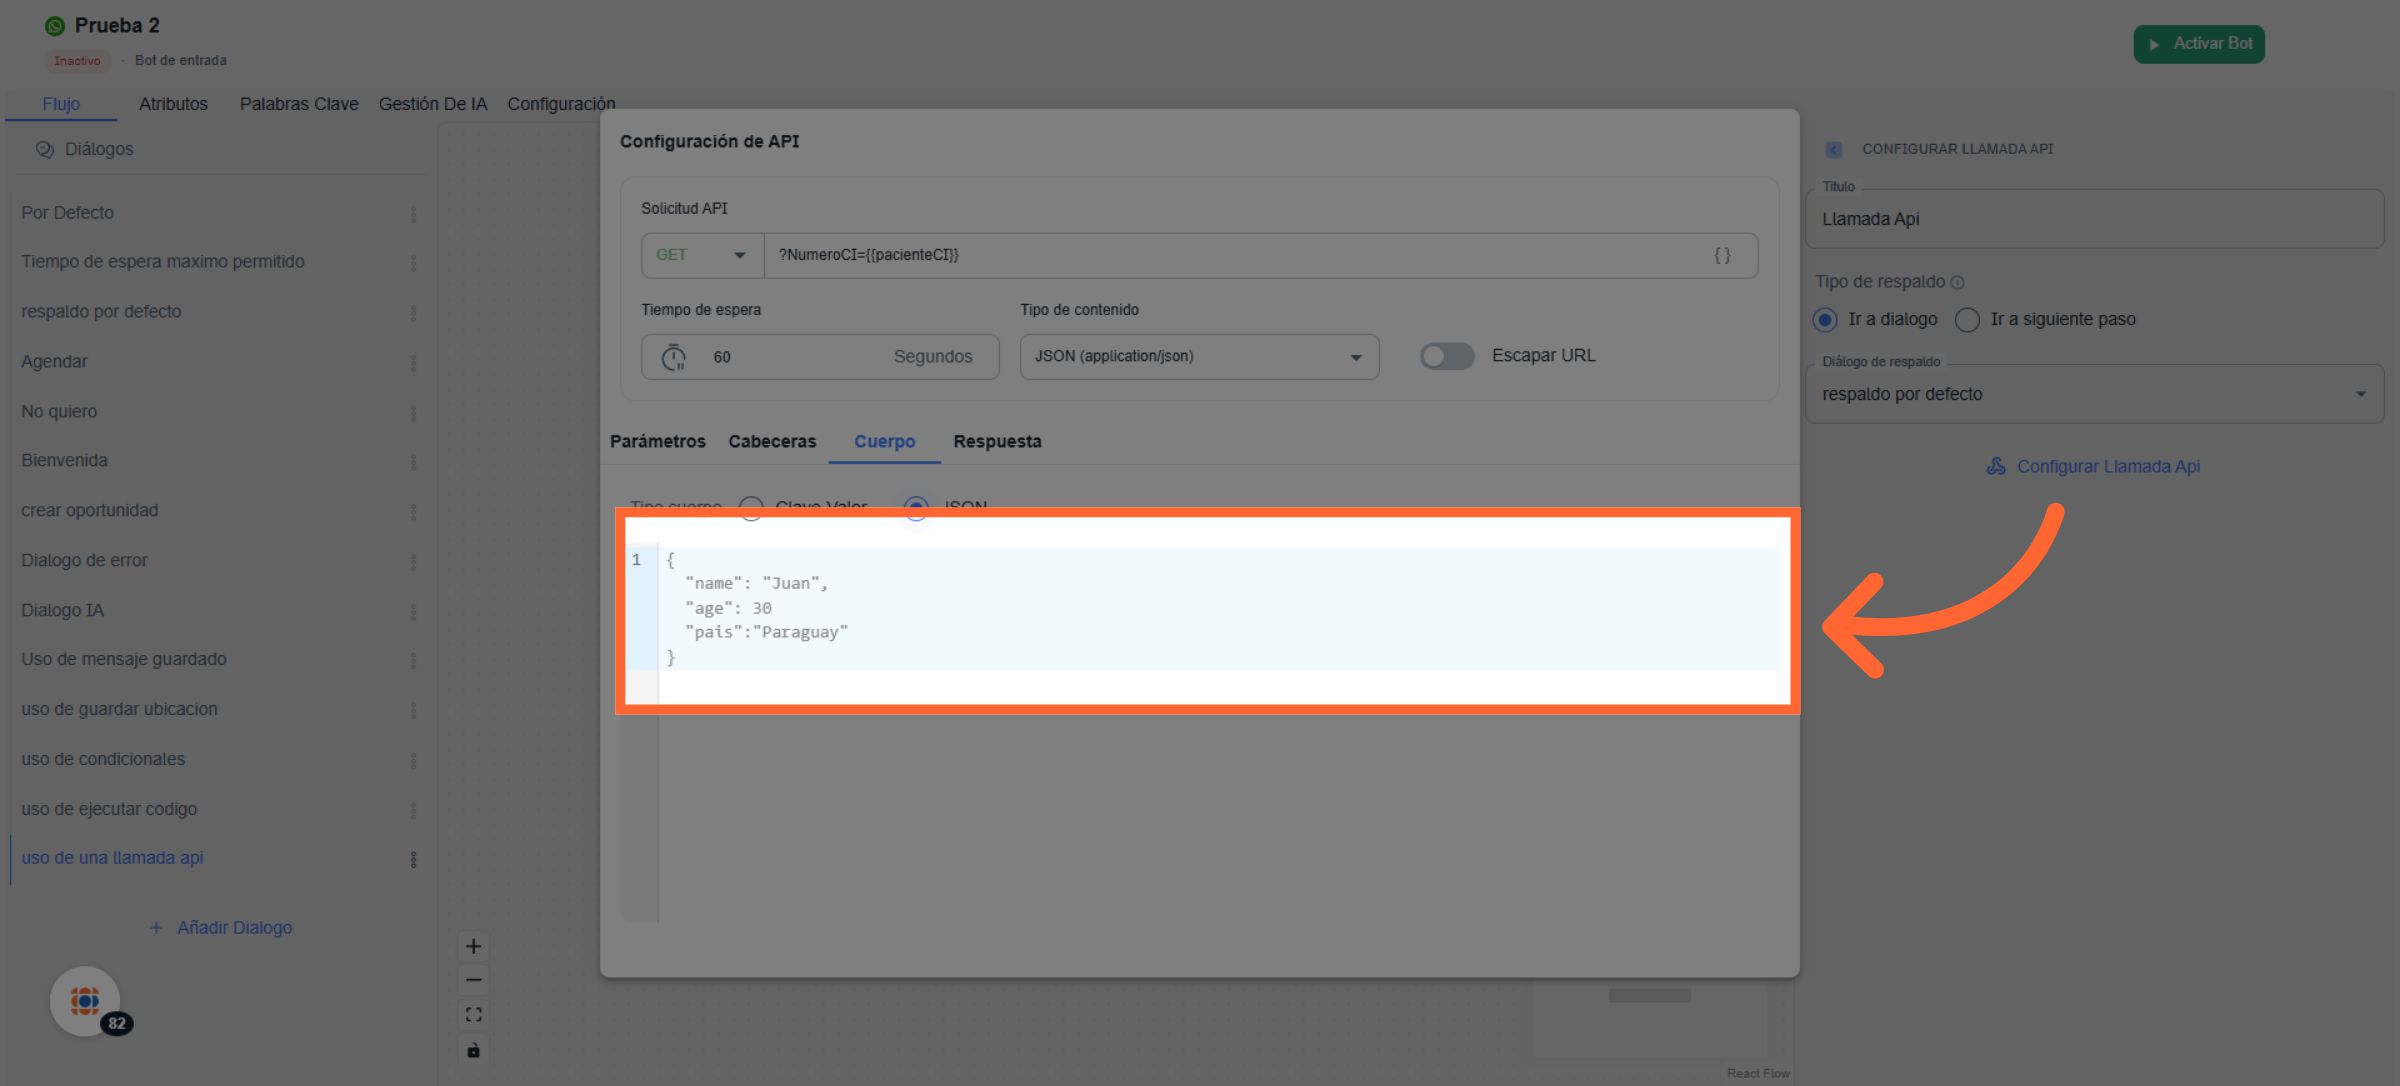This screenshot has width=2400, height=1086.
Task: Click the canvas lock icon
Action: [x=473, y=1050]
